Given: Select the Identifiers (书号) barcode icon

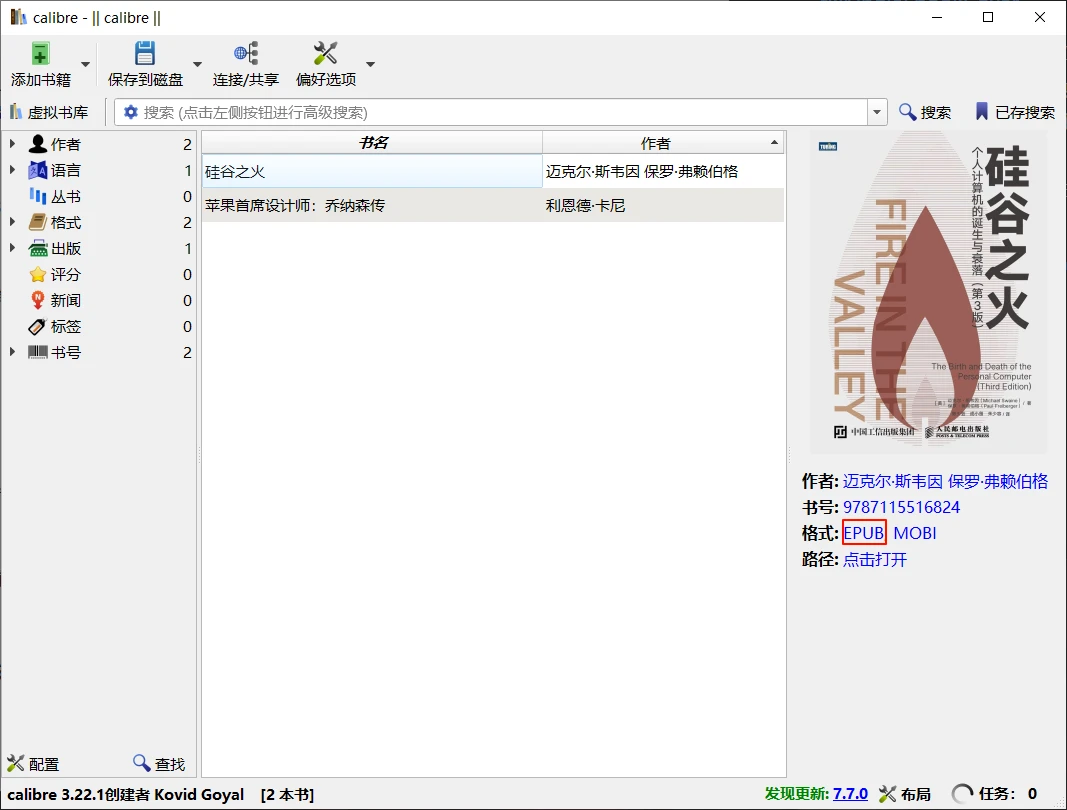Looking at the screenshot, I should point(37,352).
